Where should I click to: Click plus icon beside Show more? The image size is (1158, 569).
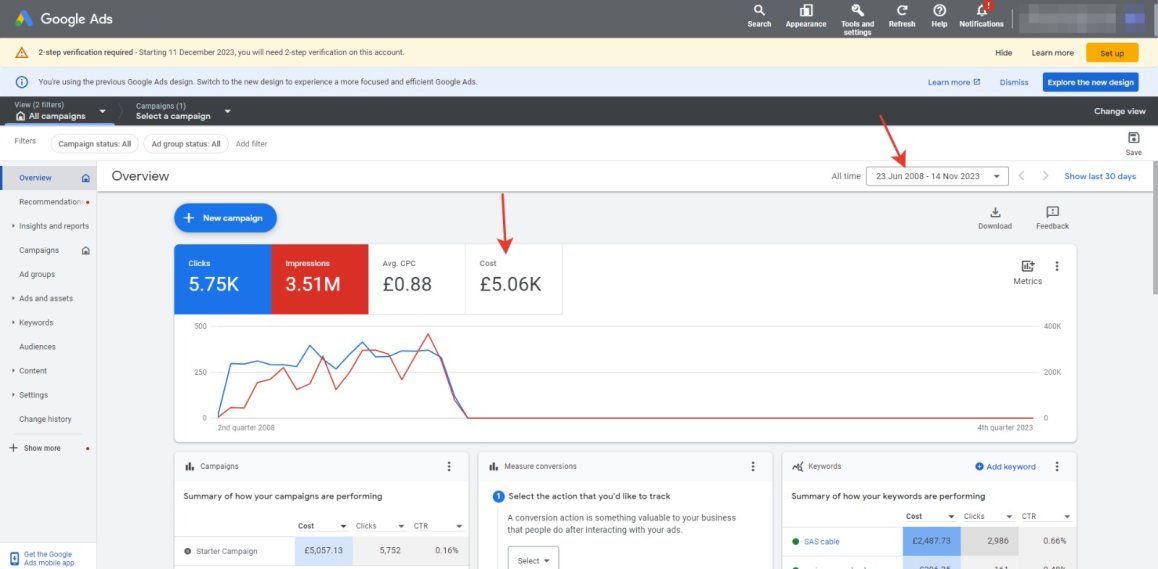13,448
